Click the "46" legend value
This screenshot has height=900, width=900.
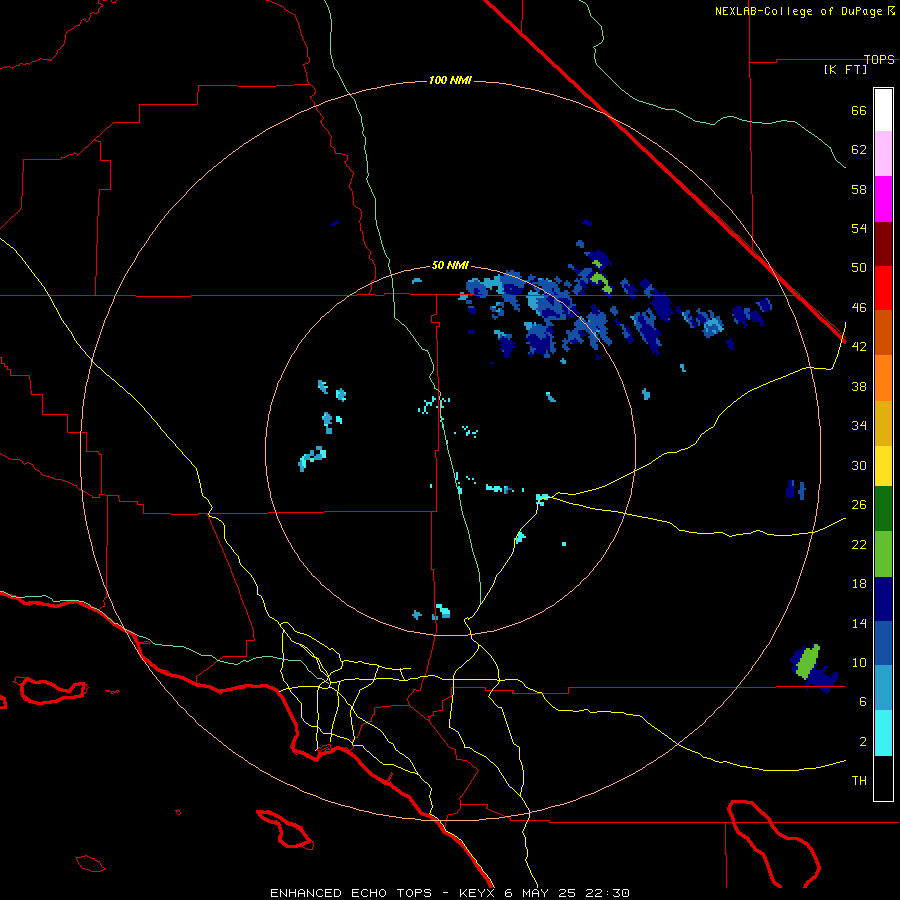pos(859,308)
